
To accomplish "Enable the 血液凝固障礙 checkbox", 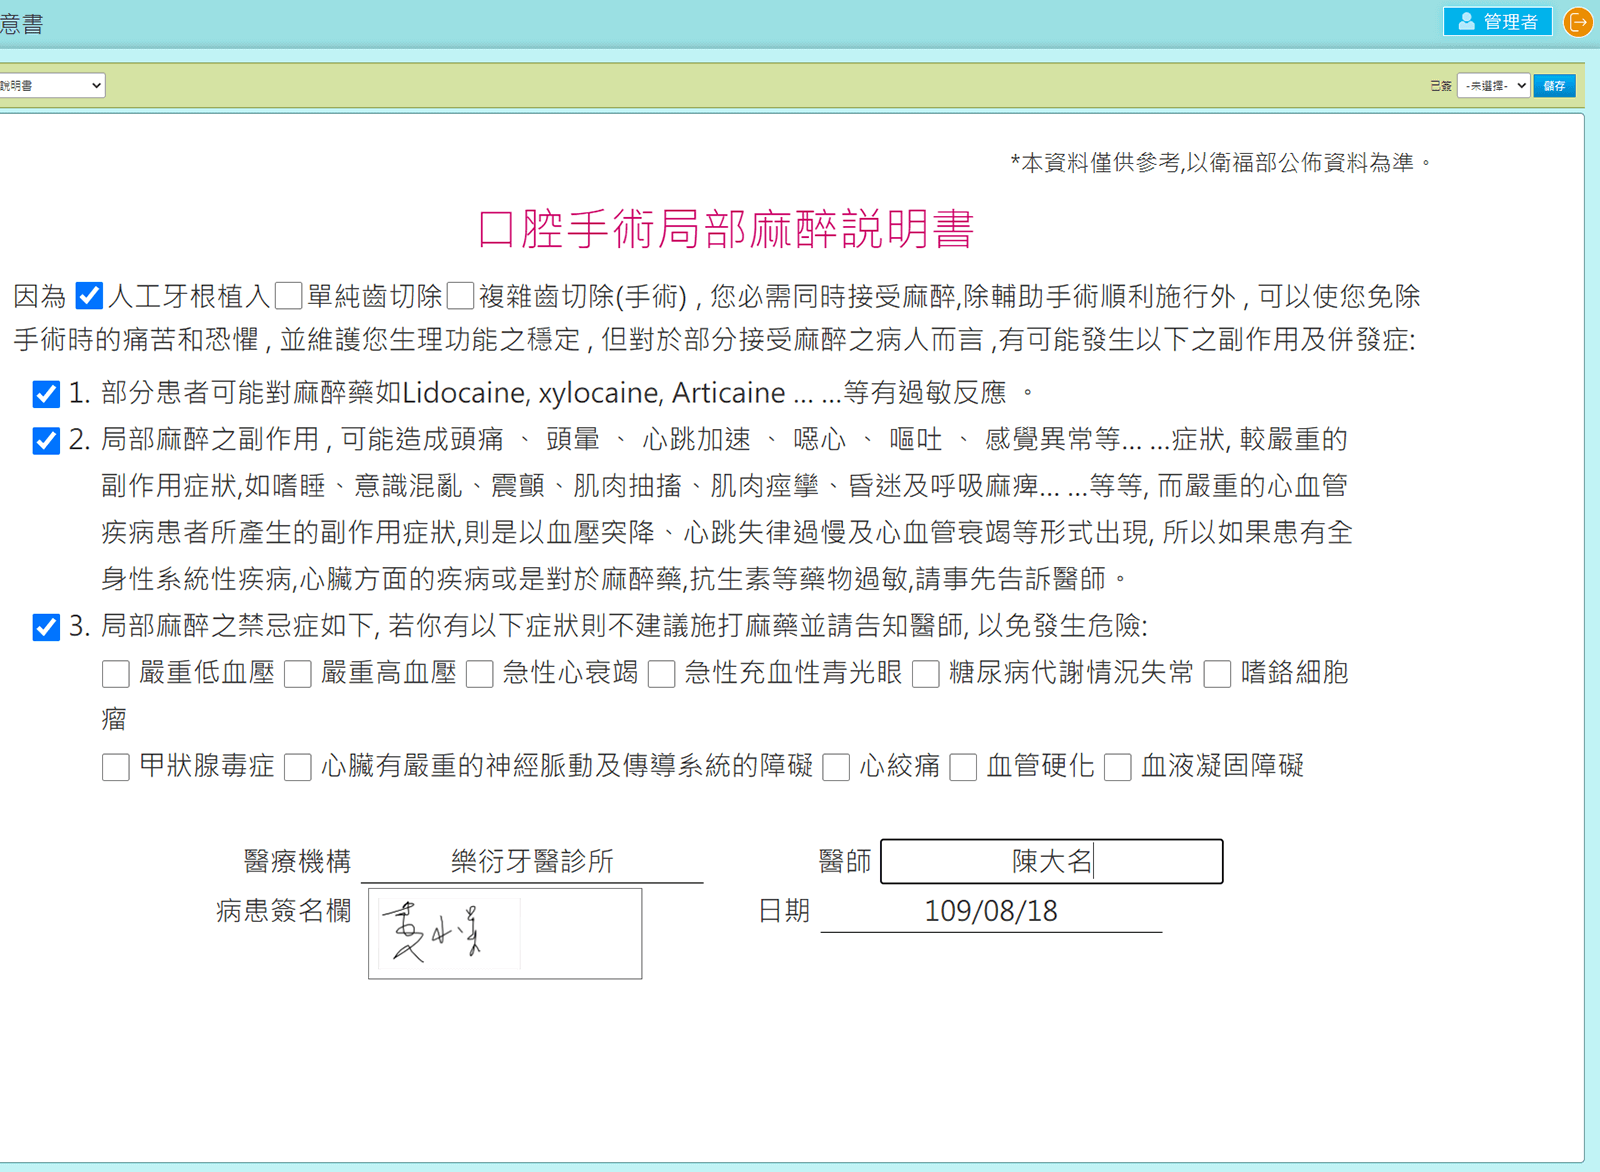I will 1118,767.
